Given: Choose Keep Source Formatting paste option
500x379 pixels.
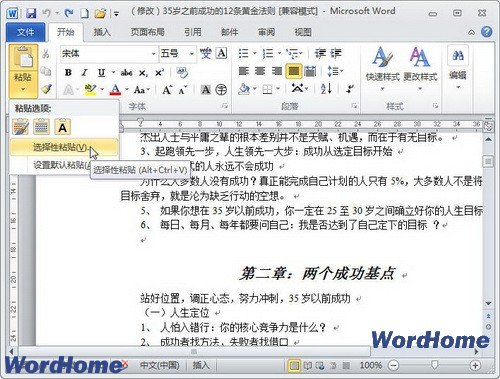Looking at the screenshot, I should (20, 127).
